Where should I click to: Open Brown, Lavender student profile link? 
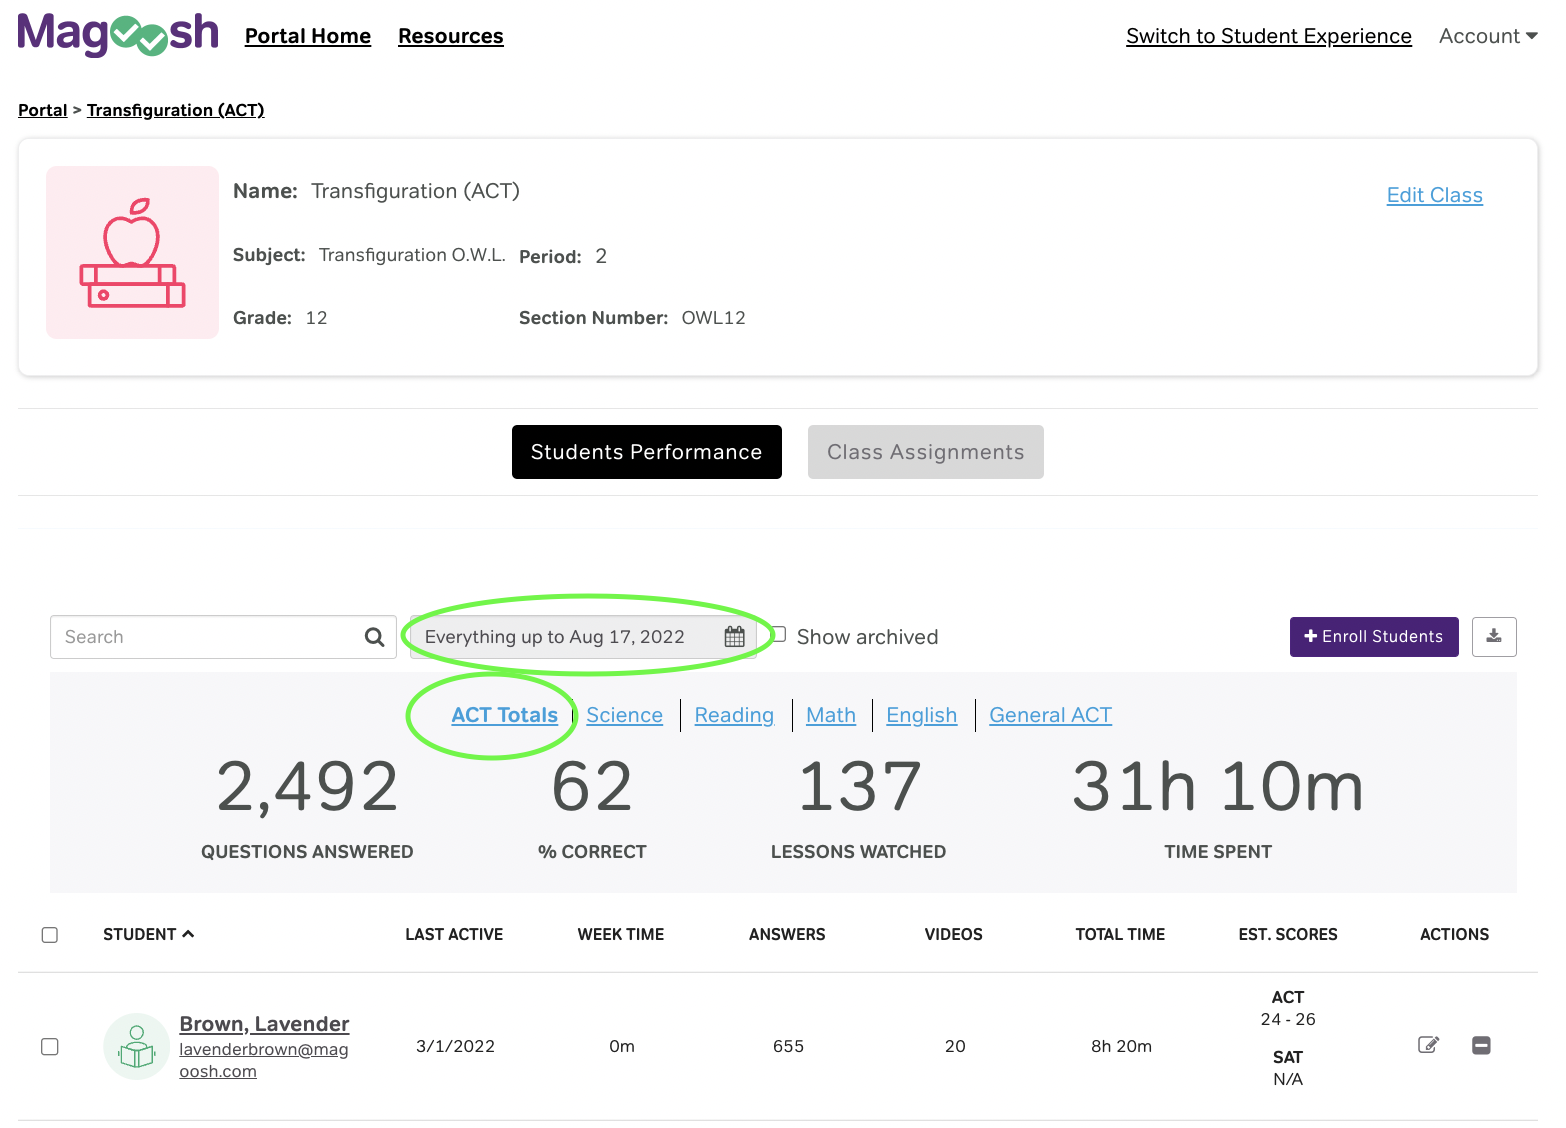coord(264,1024)
